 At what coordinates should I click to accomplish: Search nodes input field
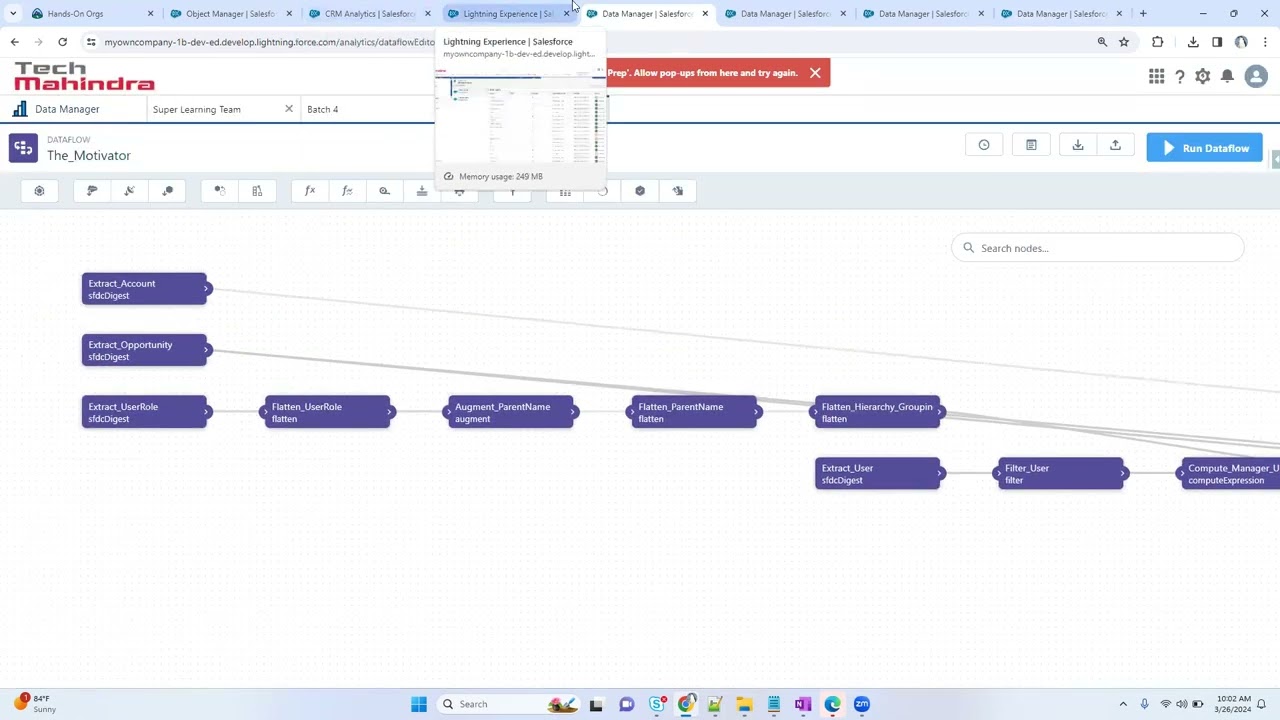[x=1097, y=248]
